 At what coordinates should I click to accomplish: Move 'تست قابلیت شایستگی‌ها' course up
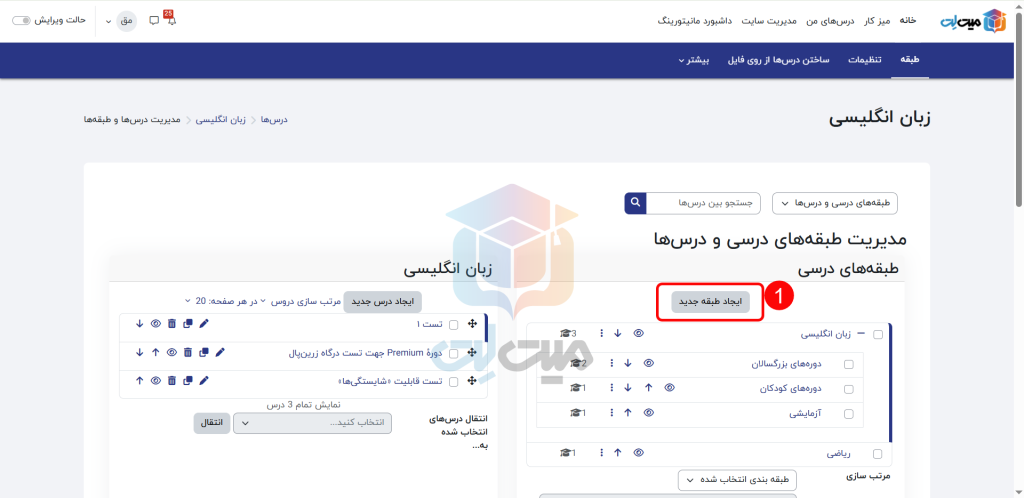[x=139, y=381]
